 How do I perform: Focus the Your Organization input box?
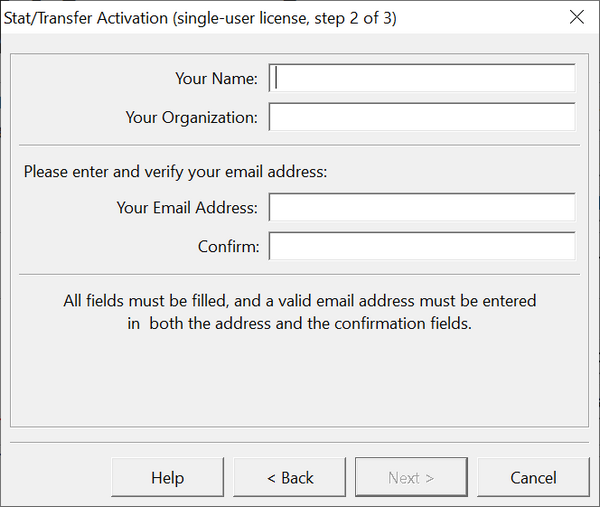421,117
